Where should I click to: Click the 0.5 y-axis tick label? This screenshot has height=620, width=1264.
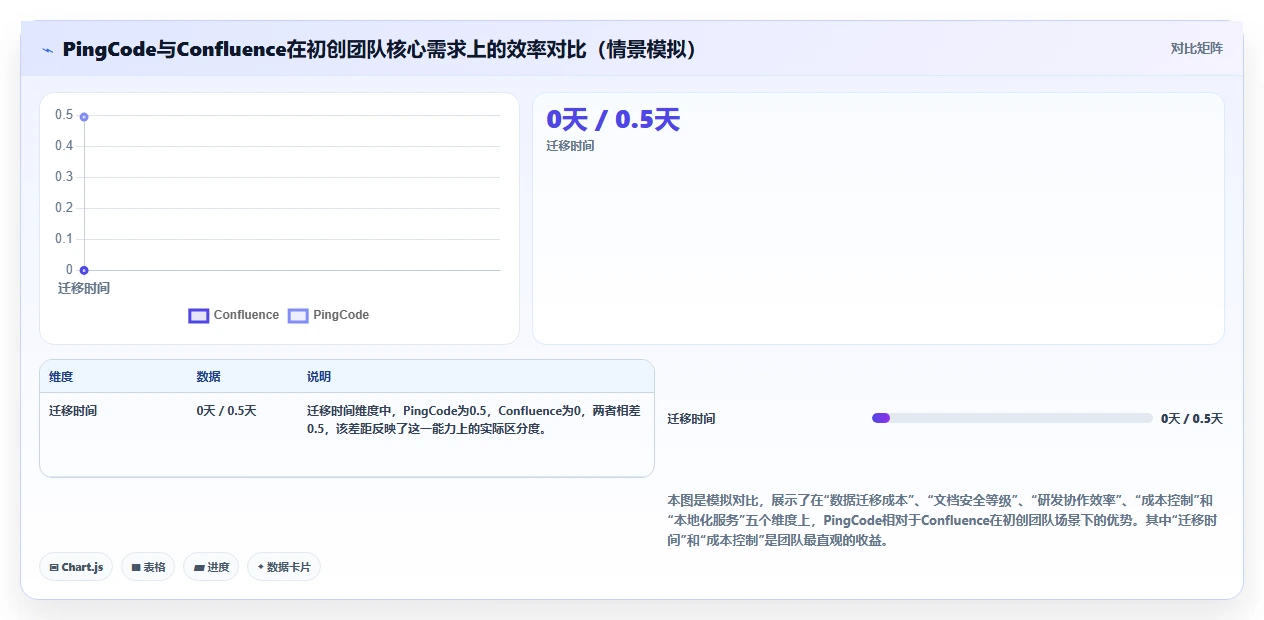coord(64,115)
